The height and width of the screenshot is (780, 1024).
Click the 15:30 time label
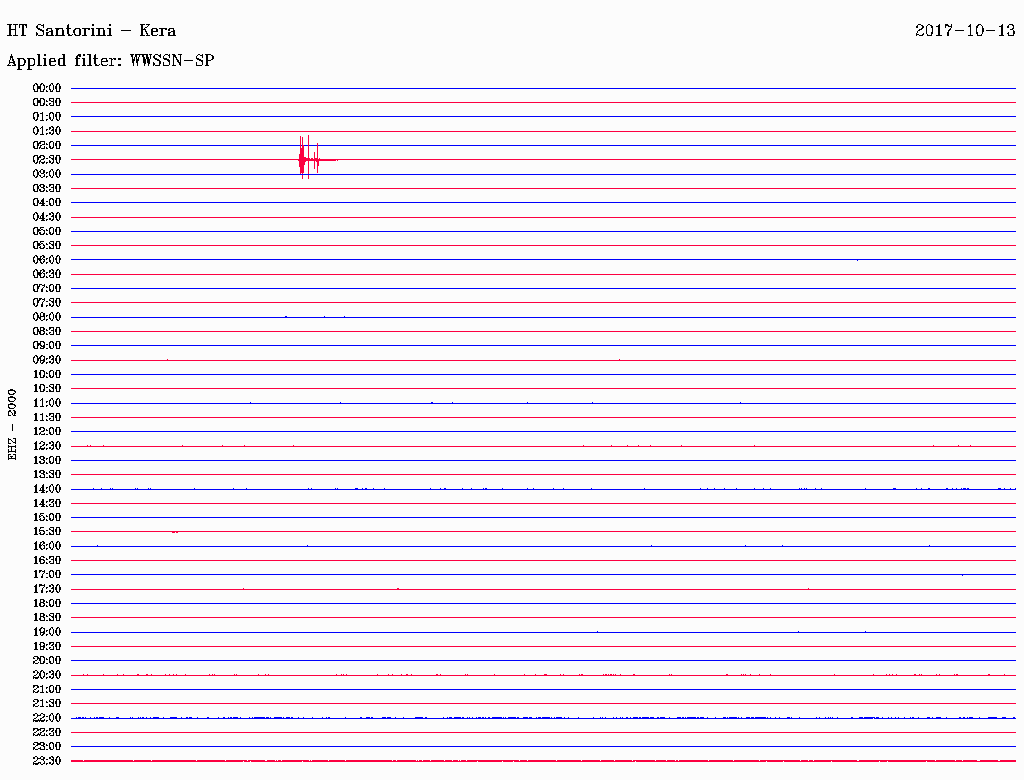click(x=47, y=532)
